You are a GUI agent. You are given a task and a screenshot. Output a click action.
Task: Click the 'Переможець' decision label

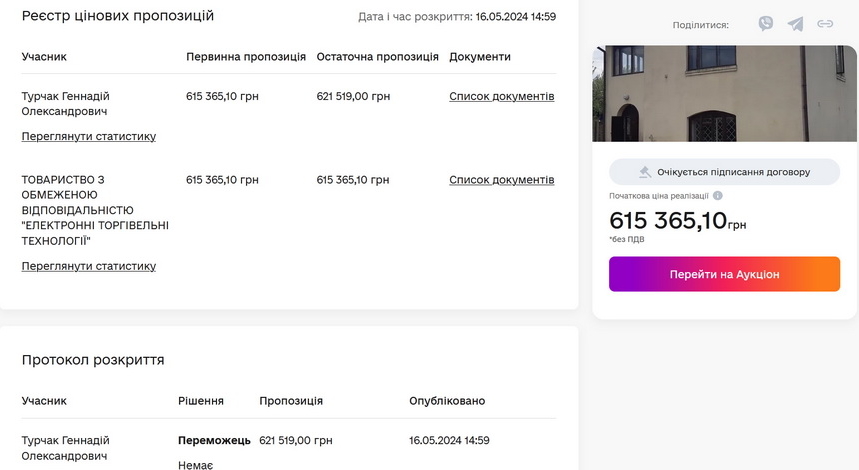[214, 440]
